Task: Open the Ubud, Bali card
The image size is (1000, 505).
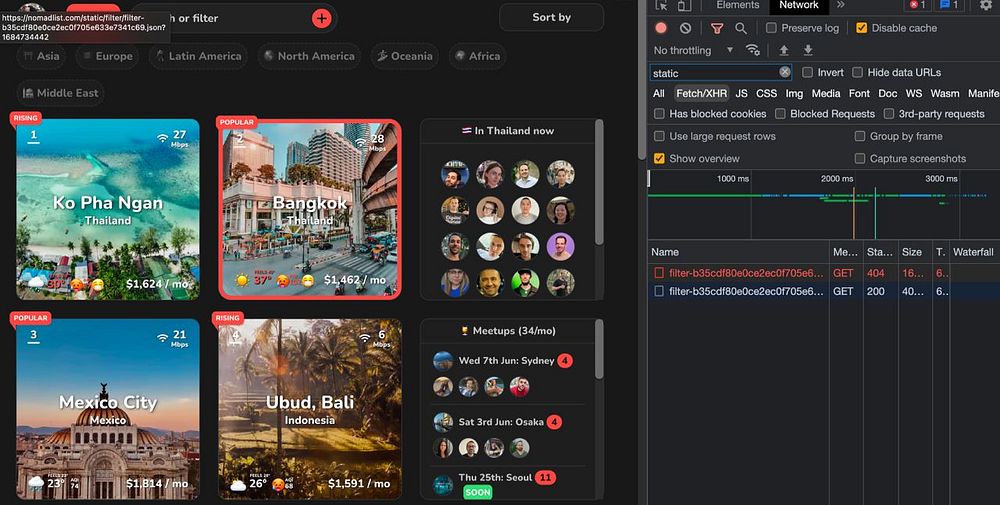Action: tap(310, 409)
